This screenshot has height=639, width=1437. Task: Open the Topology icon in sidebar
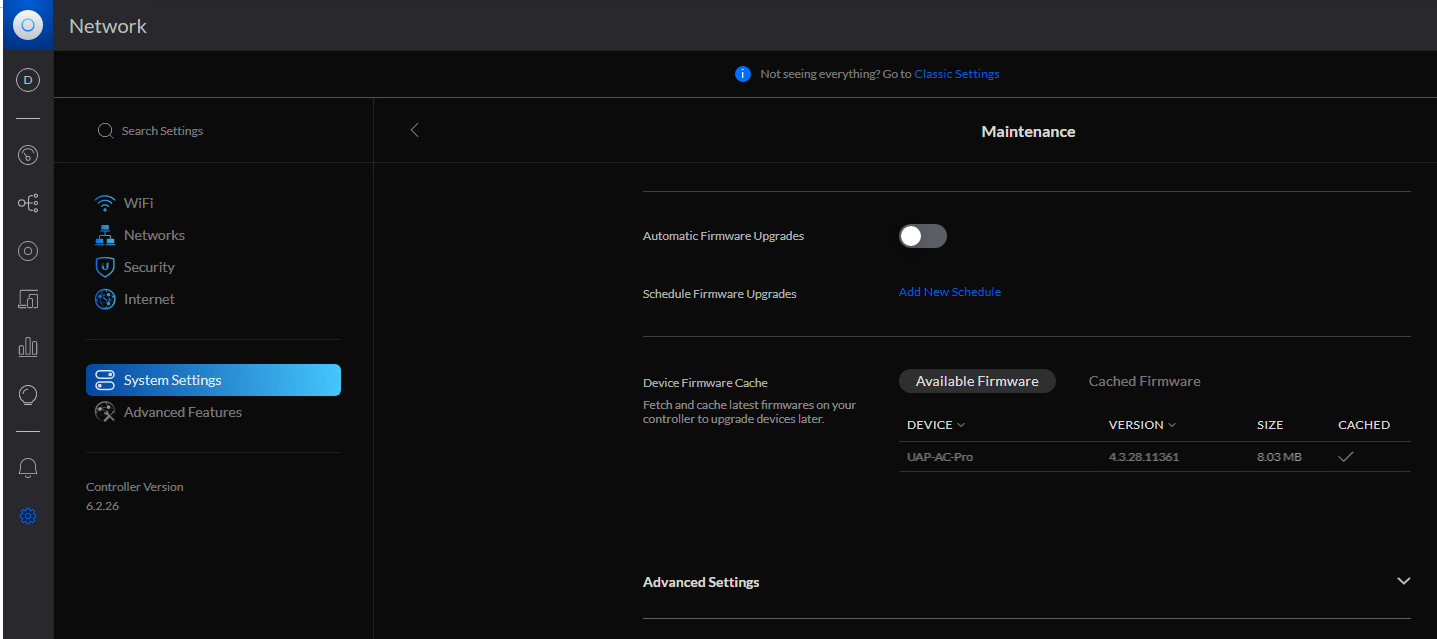(x=28, y=203)
